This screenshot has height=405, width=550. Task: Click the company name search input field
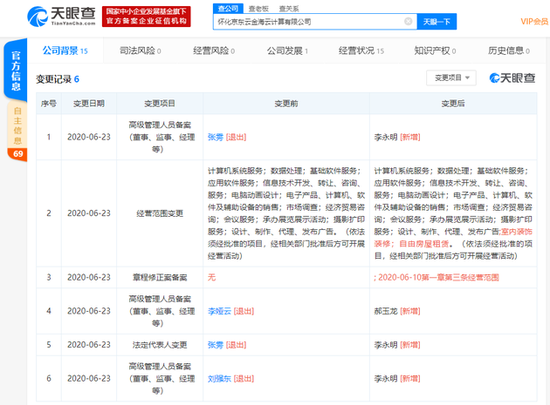coord(309,22)
